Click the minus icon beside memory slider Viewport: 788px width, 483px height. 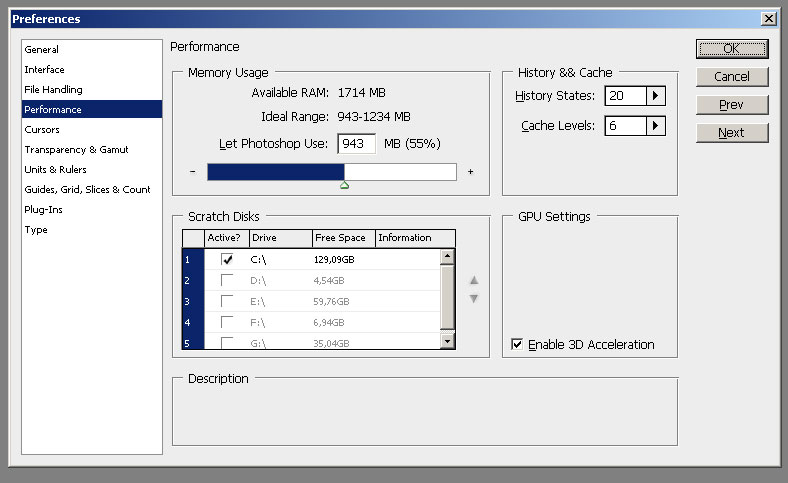(192, 172)
